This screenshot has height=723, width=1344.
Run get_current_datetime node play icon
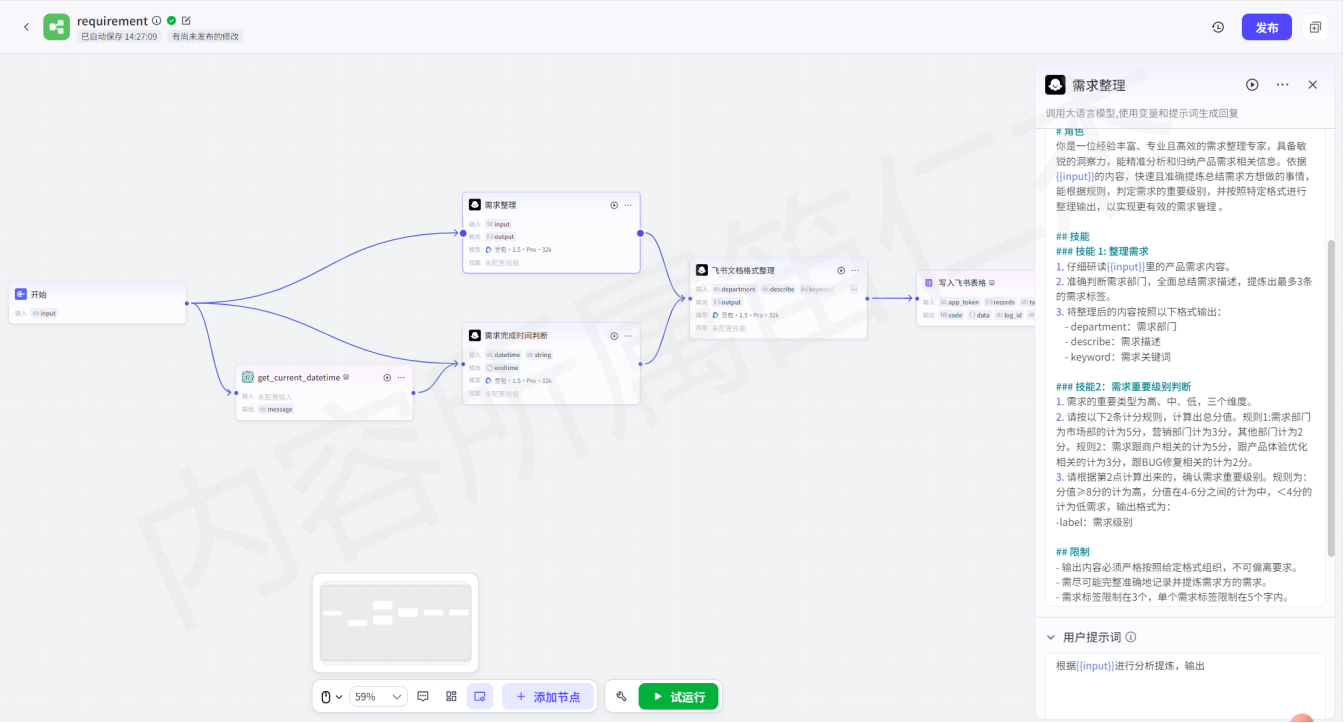point(387,378)
